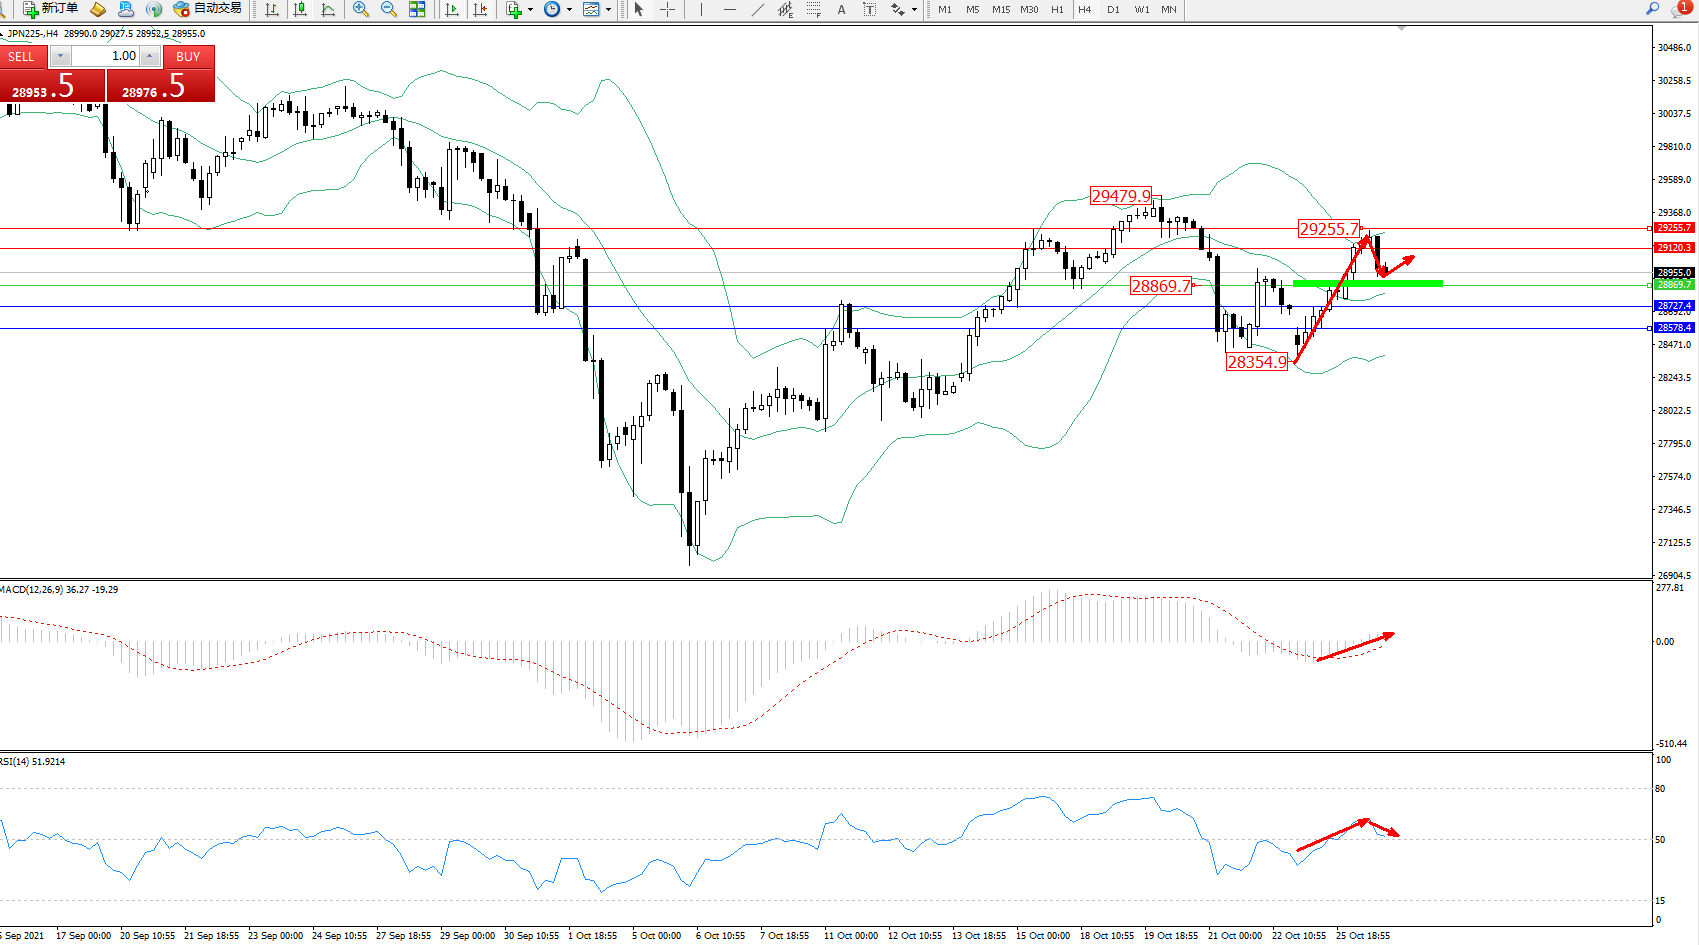The image size is (1699, 945).
Task: Click the lot size 1.00 input field
Action: pyautogui.click(x=106, y=56)
